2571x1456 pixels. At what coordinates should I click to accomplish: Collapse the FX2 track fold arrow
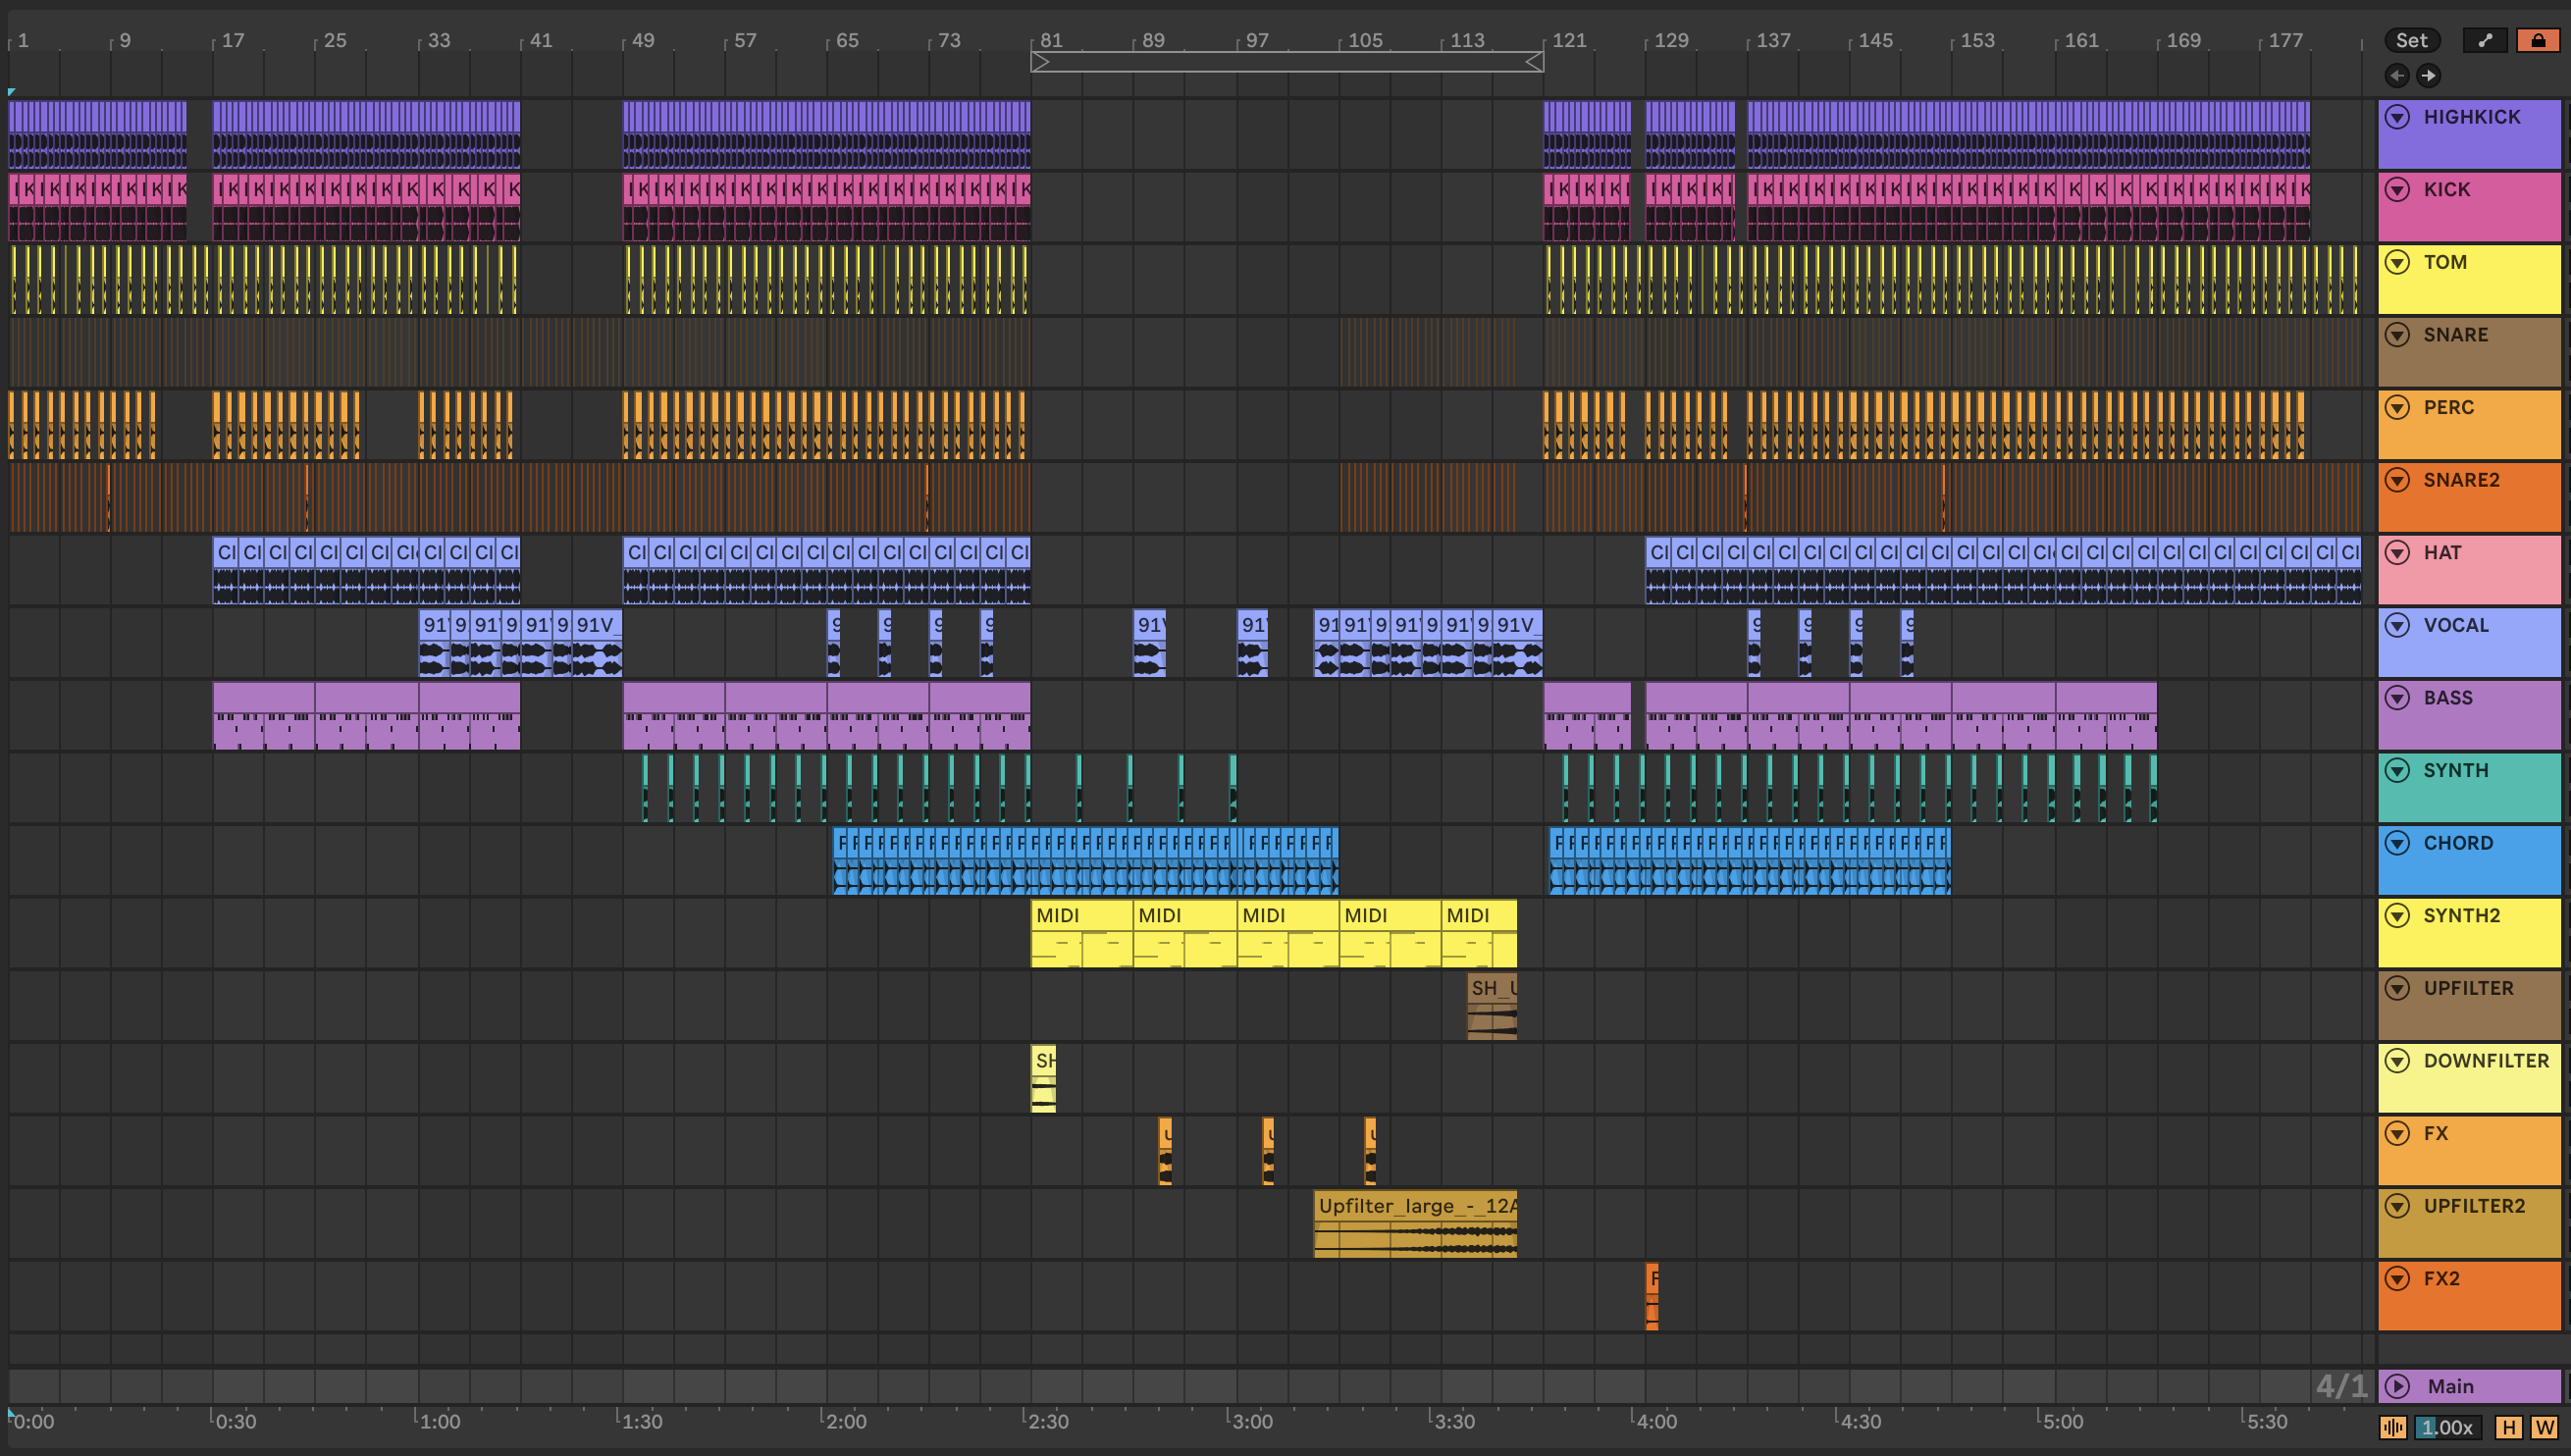(x=2397, y=1278)
